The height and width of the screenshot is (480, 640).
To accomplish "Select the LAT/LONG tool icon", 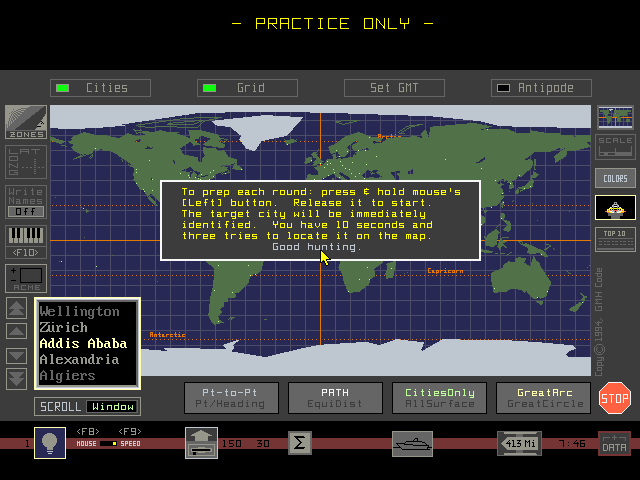I will point(26,162).
